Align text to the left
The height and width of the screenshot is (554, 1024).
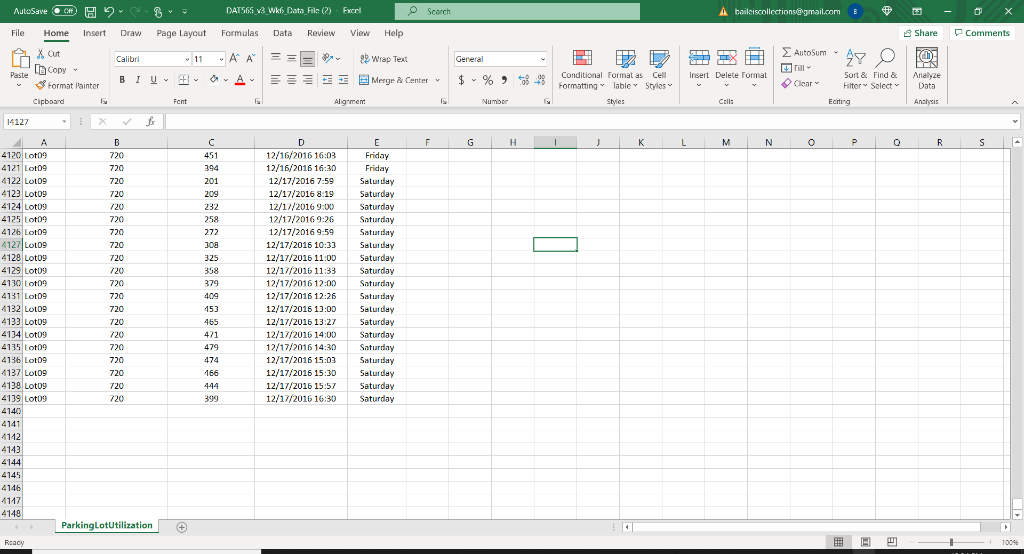[x=276, y=80]
